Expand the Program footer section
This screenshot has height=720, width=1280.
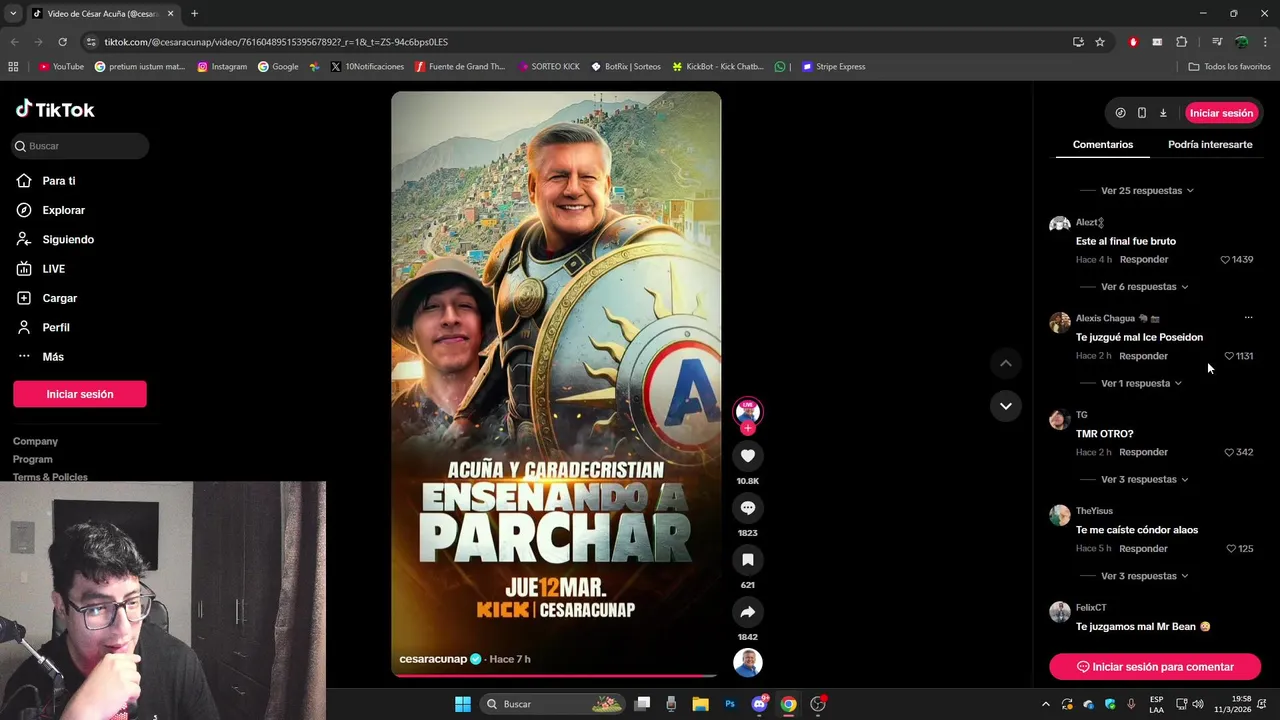tap(33, 459)
